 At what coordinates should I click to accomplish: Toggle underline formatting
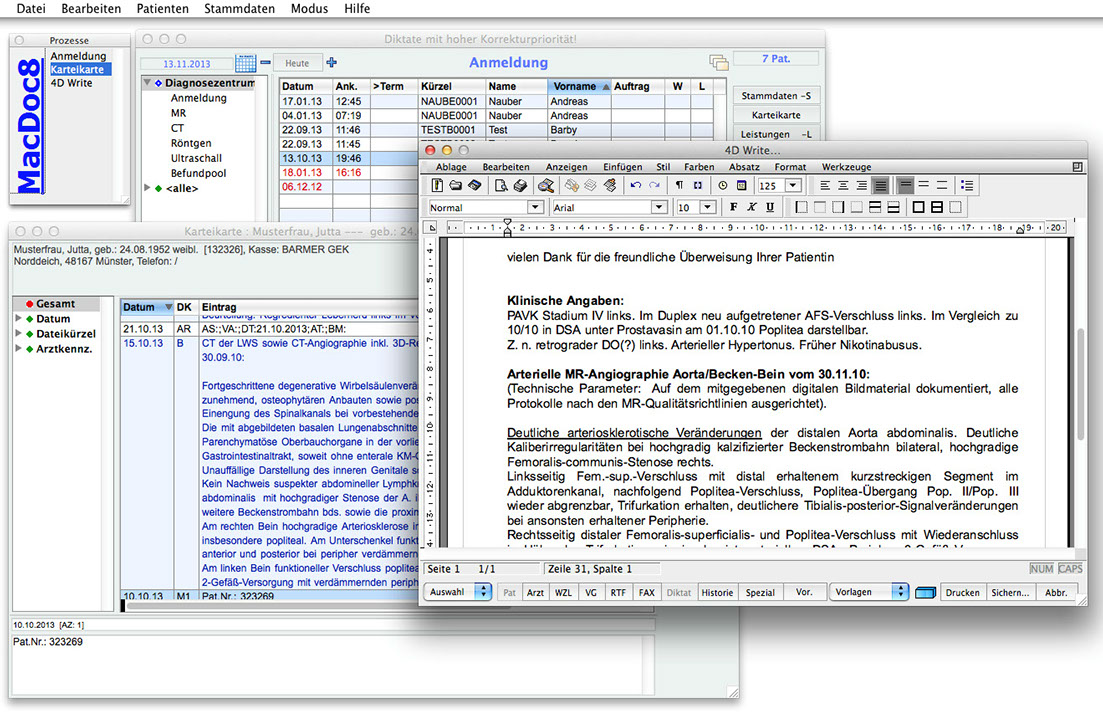click(x=769, y=207)
